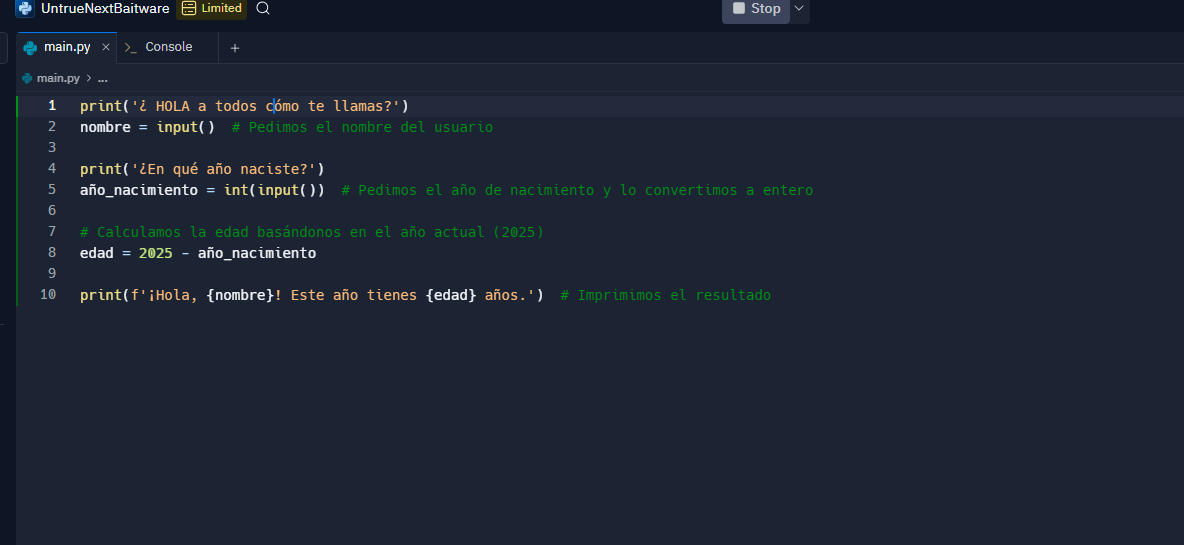Click line number 2 in gutter
Screen dimensions: 1184x545
pos(52,127)
